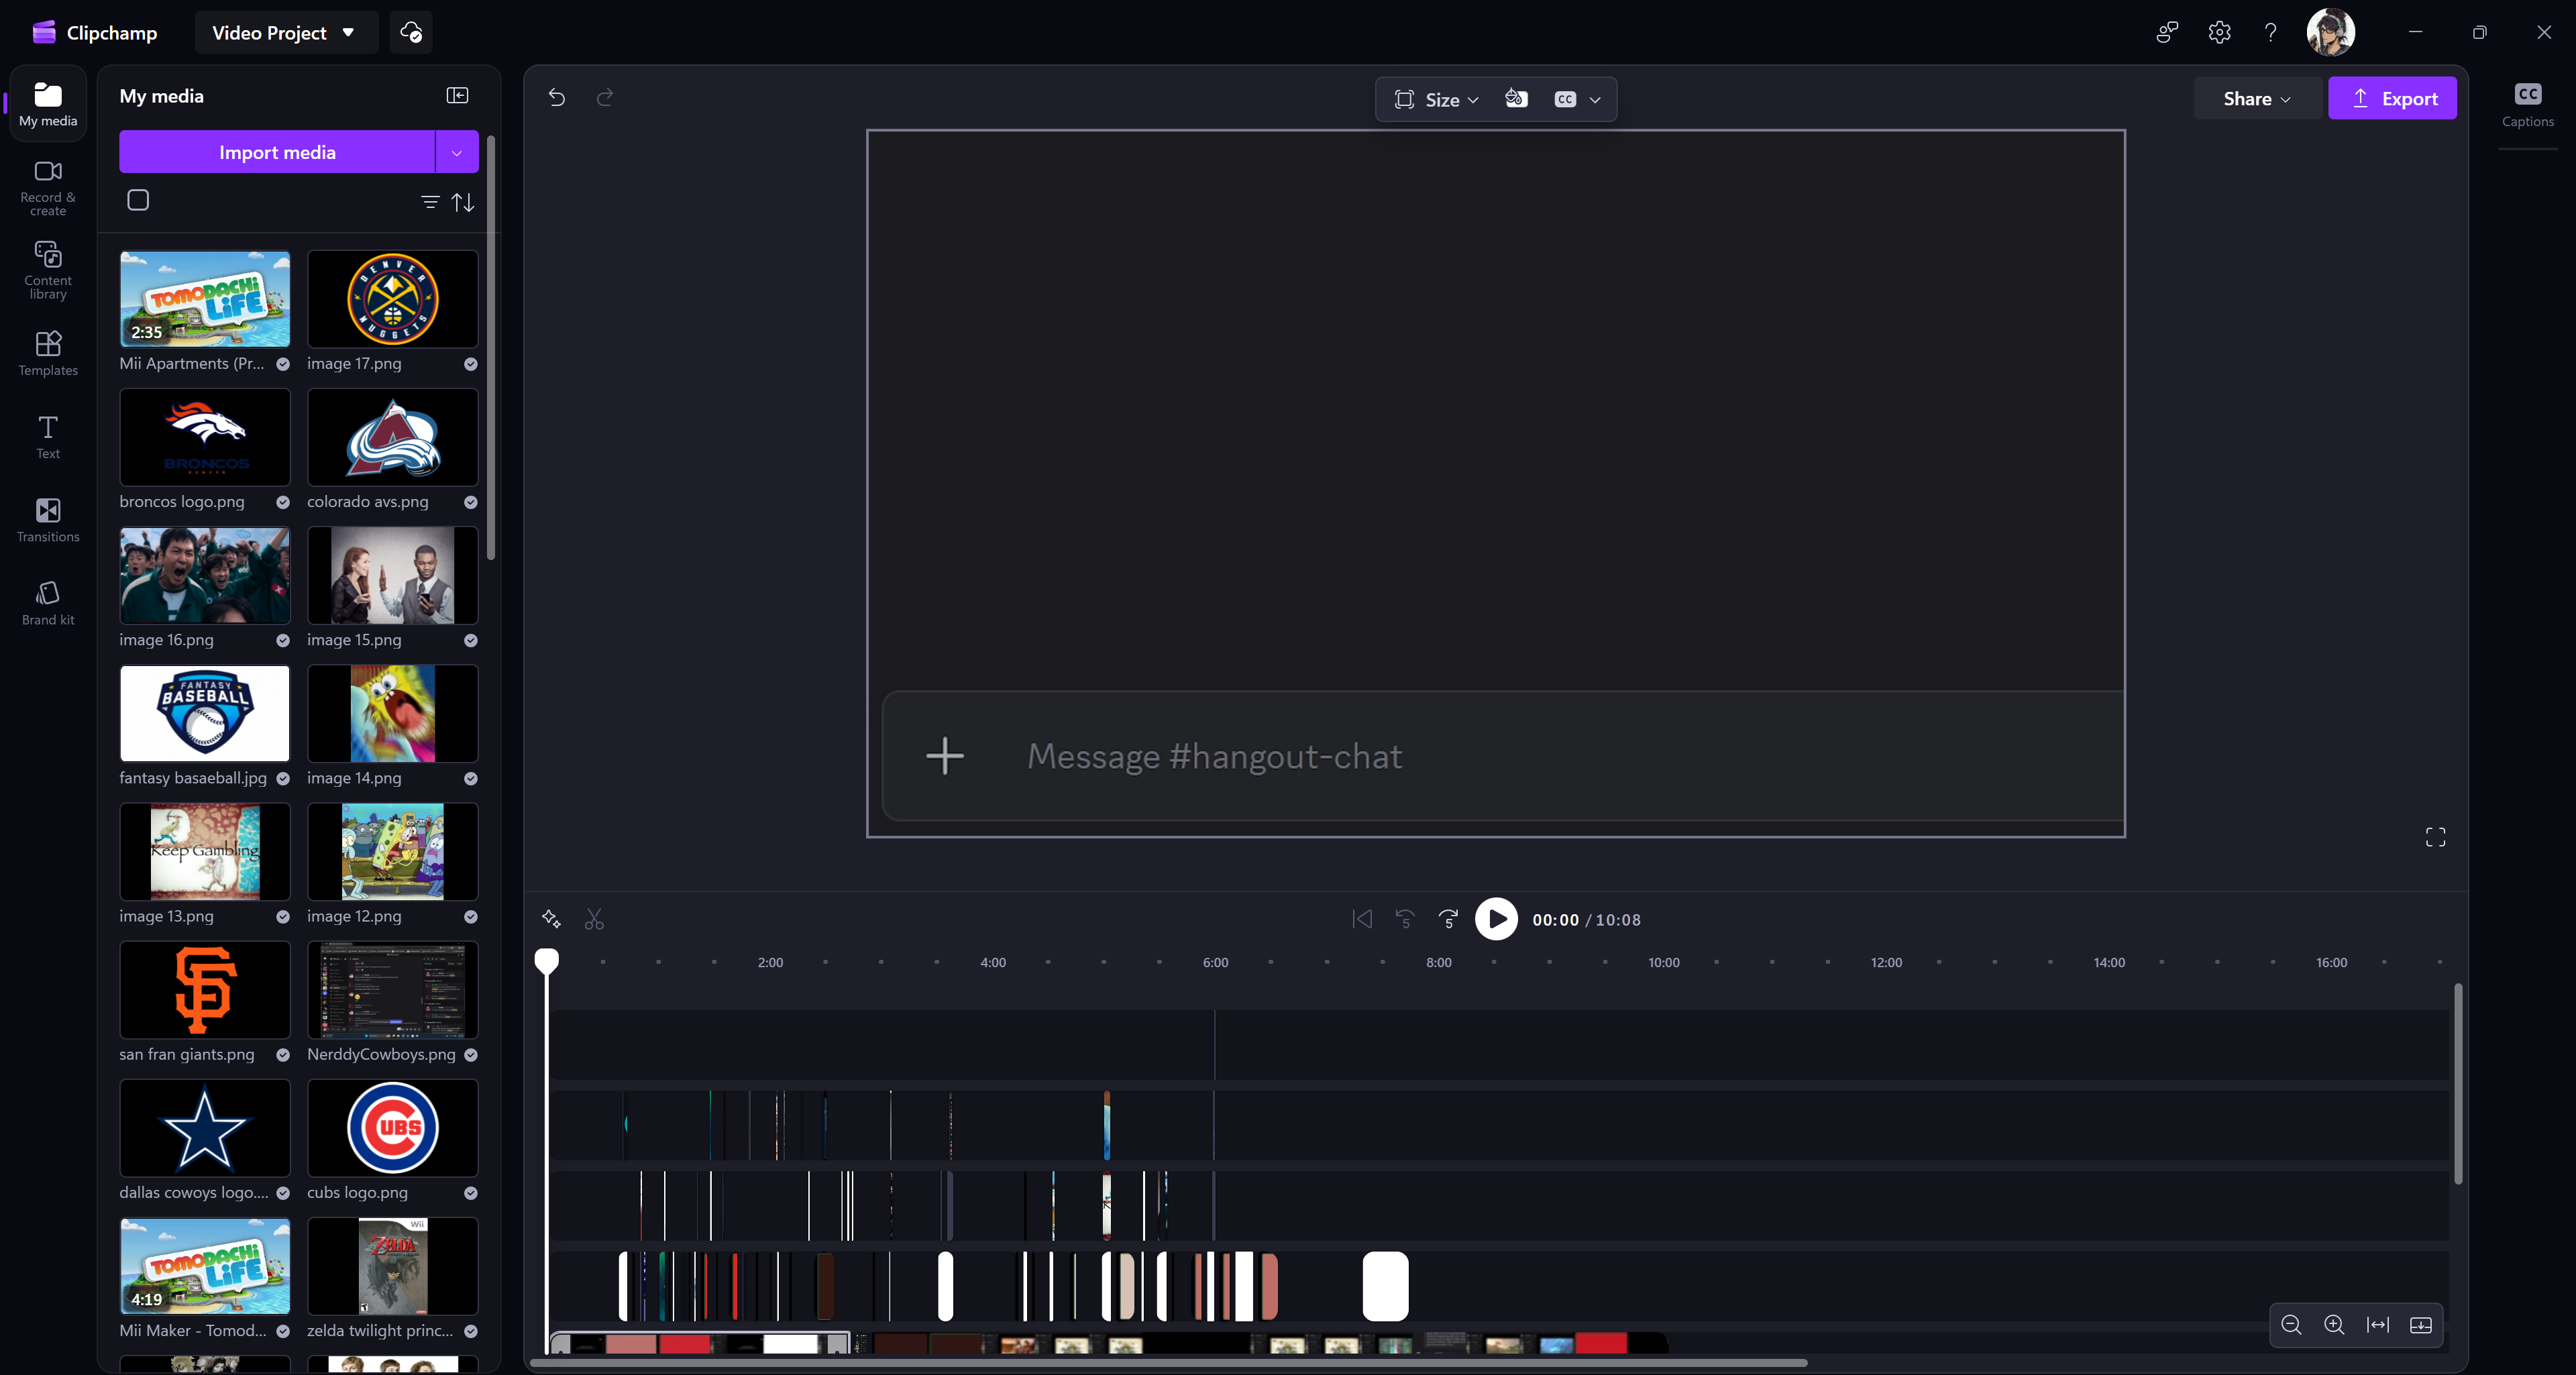Select the large white clip on timeline
2576x1375 pixels.
point(1385,1286)
